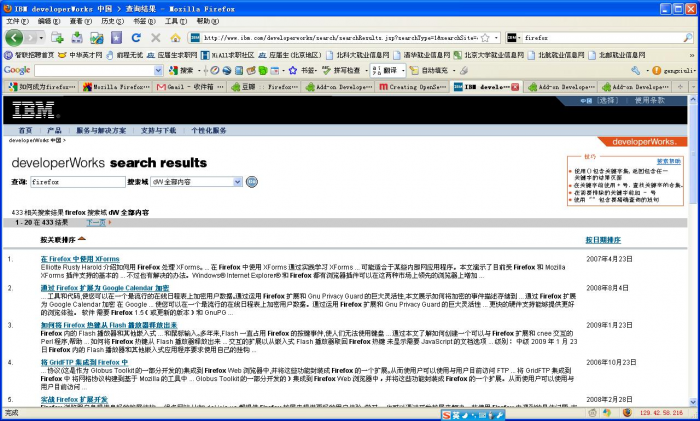The width and height of the screenshot is (700, 421).
Task: Click the new tab icon with green plus
Action: coord(57,38)
